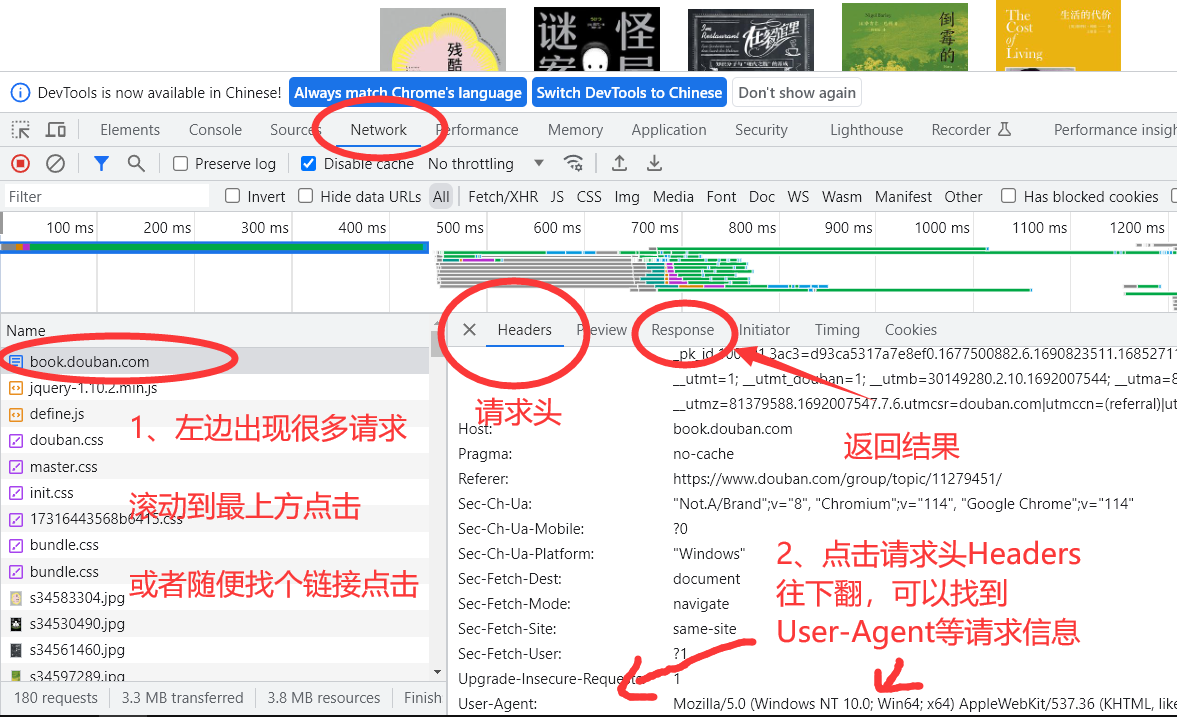Screen dimensions: 1177x717
Task: Check Has blocked cookies checkbox
Action: click(x=1009, y=196)
